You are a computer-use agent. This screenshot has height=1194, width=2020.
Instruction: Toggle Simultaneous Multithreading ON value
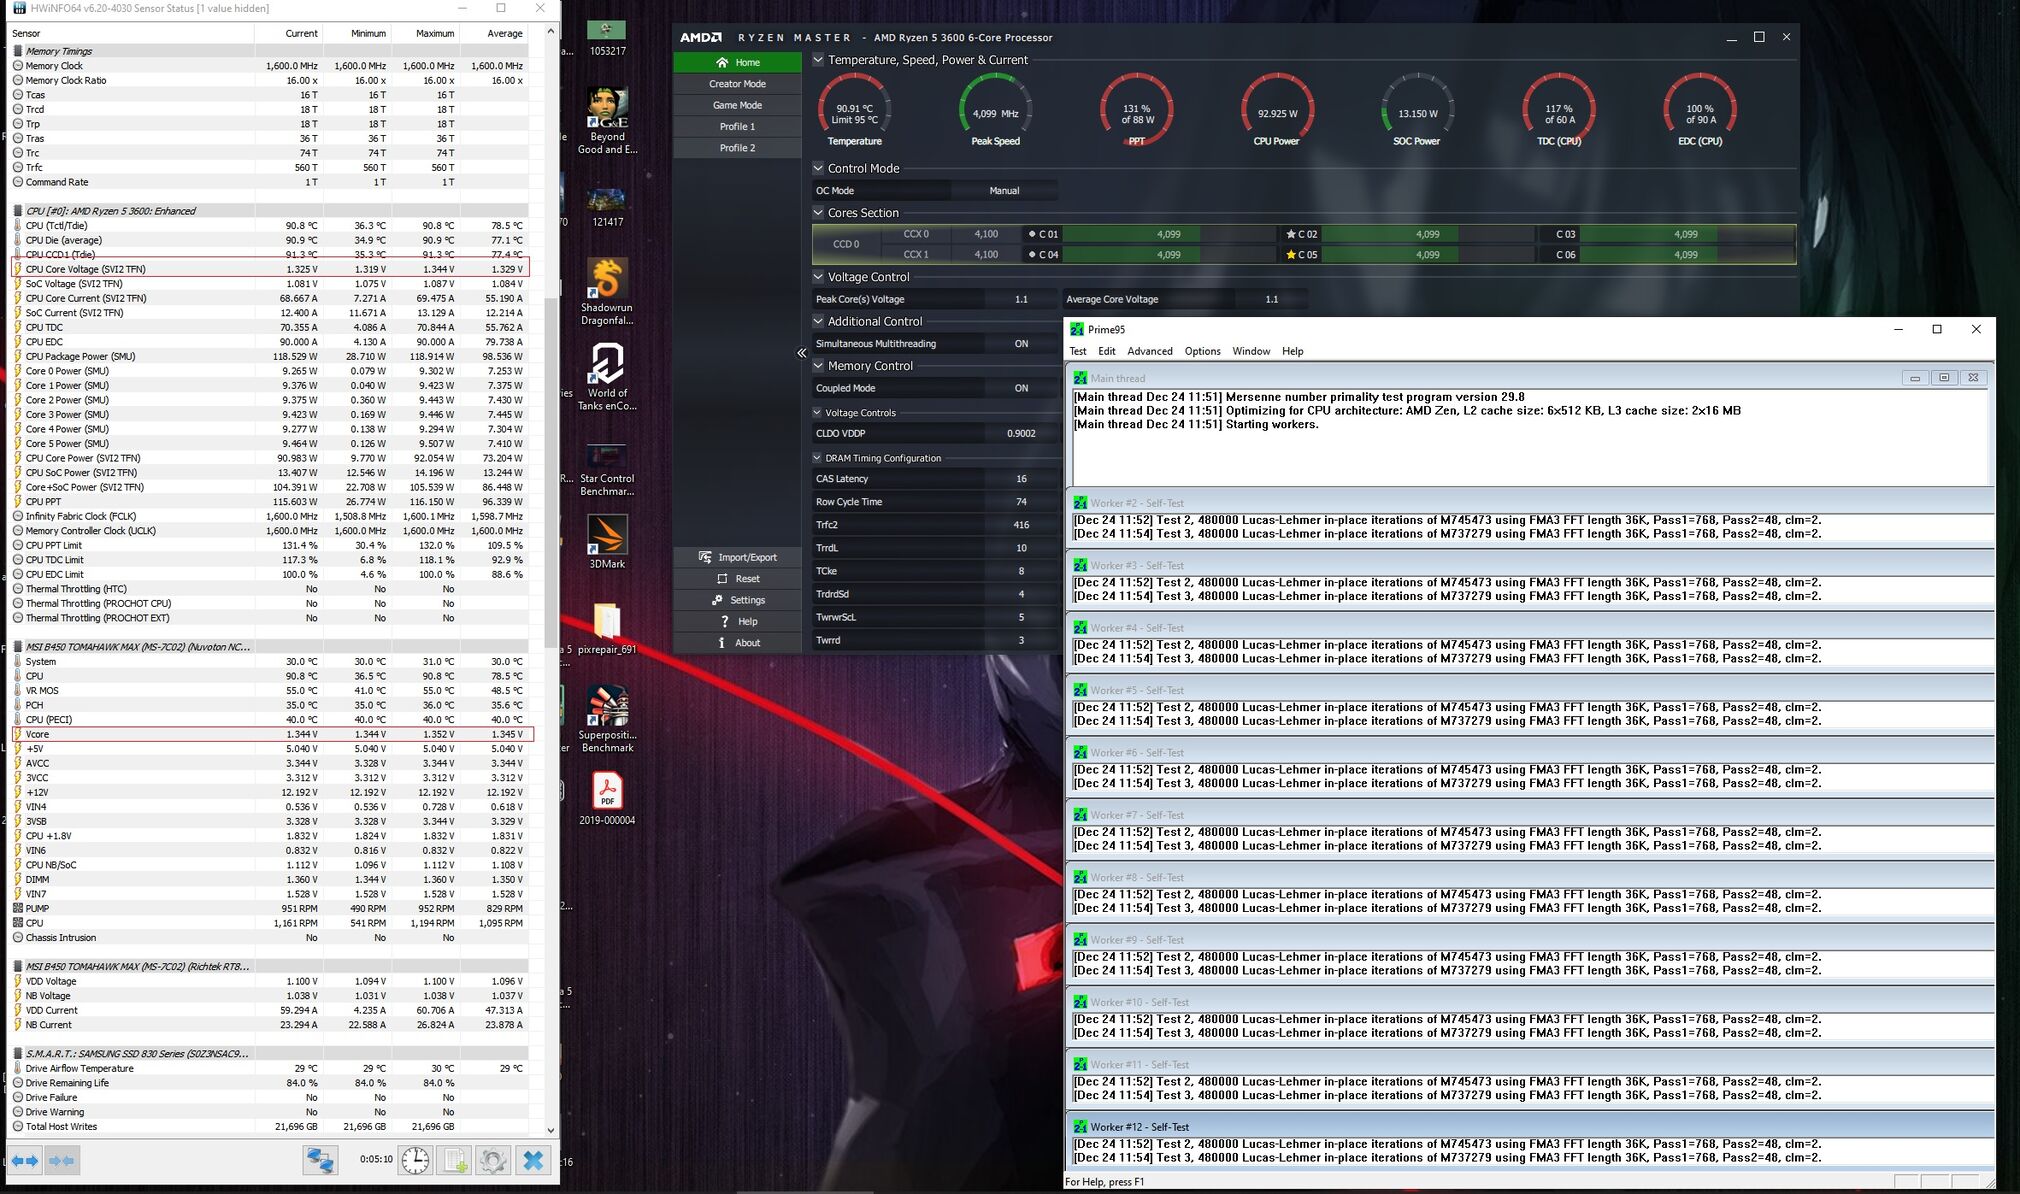point(1021,344)
